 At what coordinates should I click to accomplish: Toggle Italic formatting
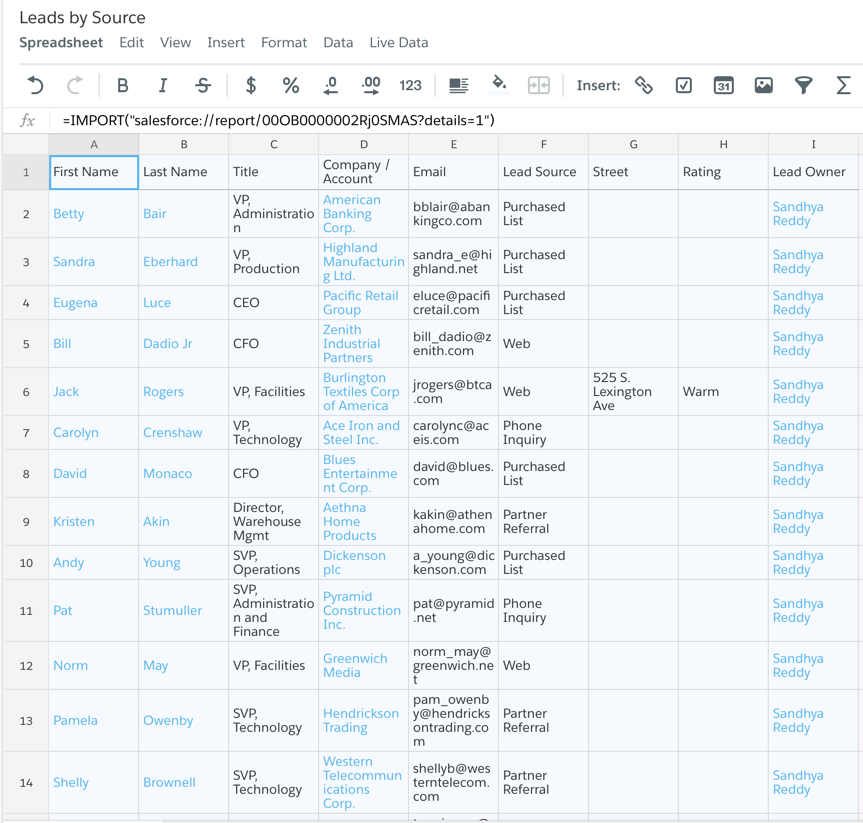pyautogui.click(x=162, y=85)
